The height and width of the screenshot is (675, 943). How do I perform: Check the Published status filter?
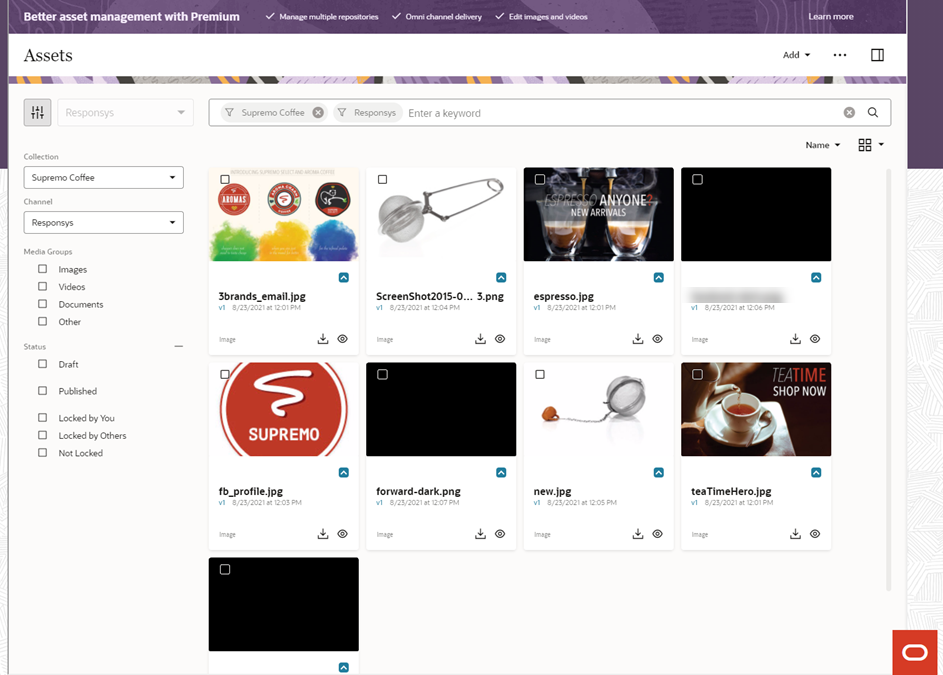tap(43, 390)
